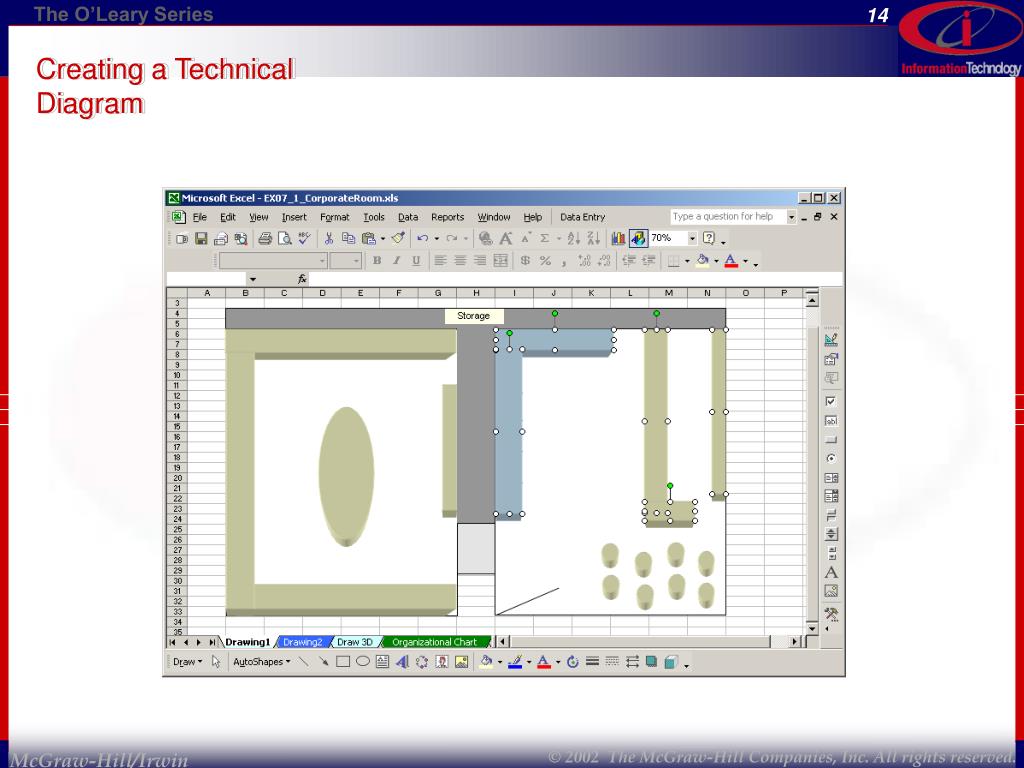Toggle Bold formatting
Screen dimensions: 1024x768
click(377, 261)
